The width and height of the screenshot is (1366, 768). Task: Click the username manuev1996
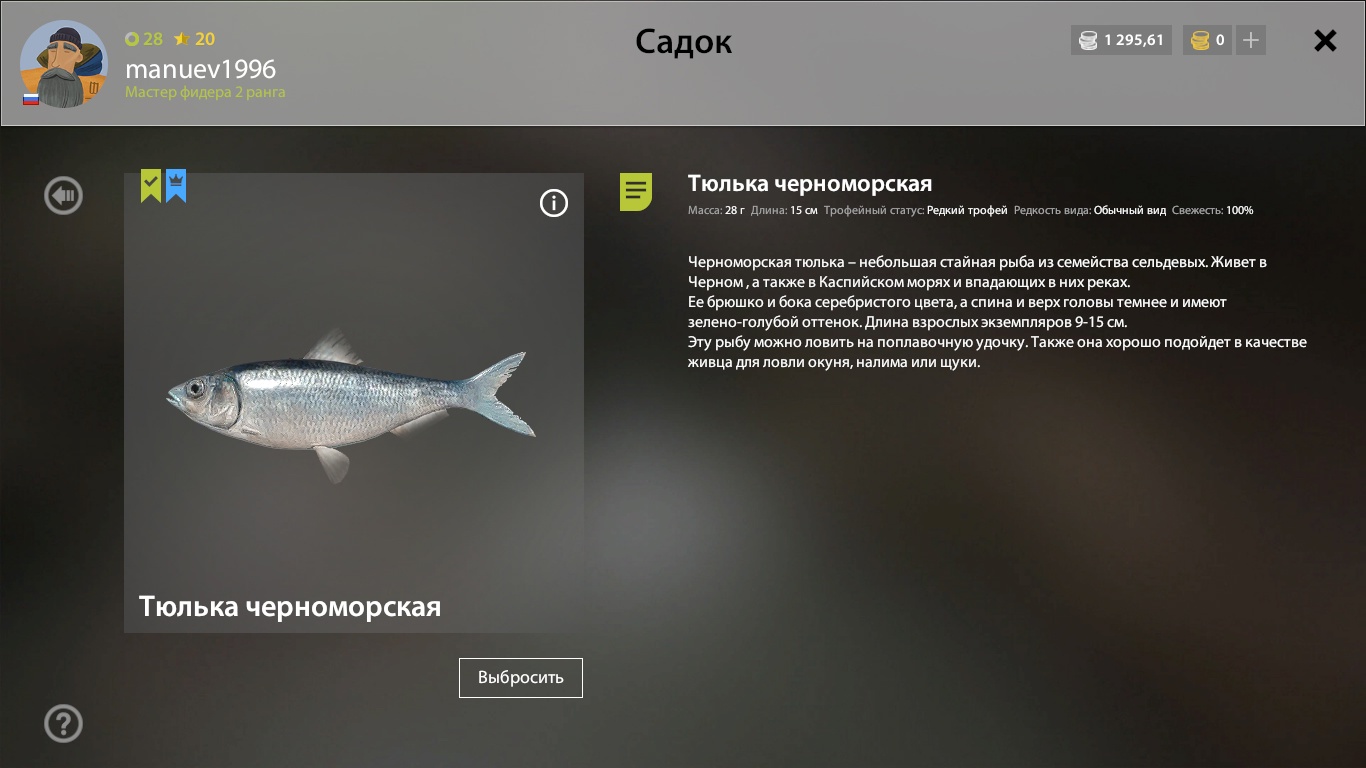pos(200,69)
